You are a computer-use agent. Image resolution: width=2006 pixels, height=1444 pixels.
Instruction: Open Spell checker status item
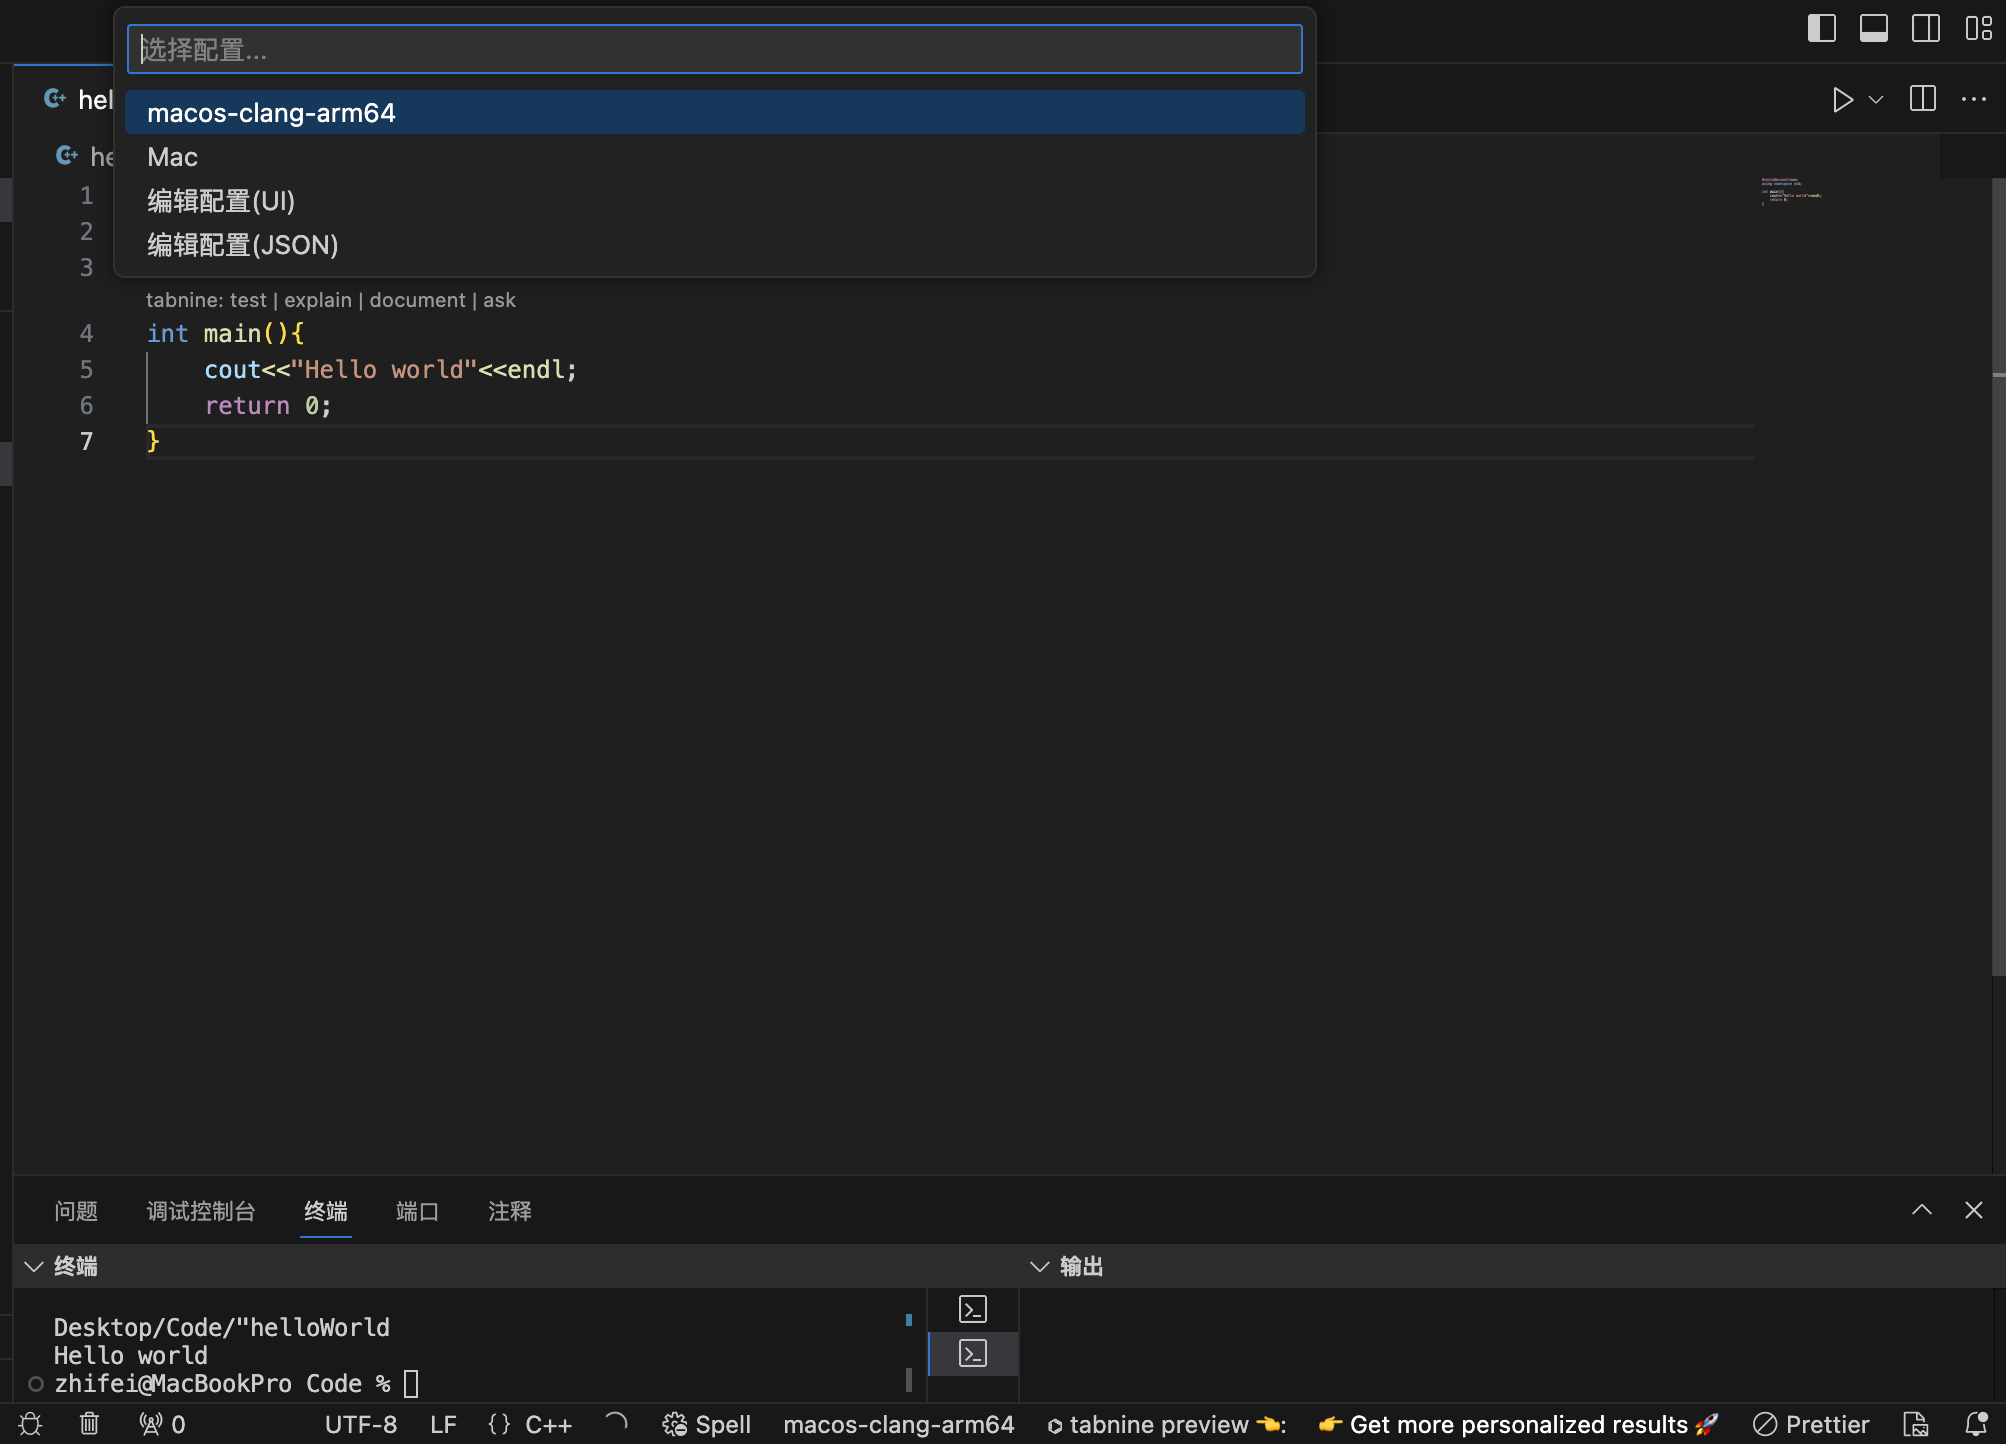pos(707,1424)
